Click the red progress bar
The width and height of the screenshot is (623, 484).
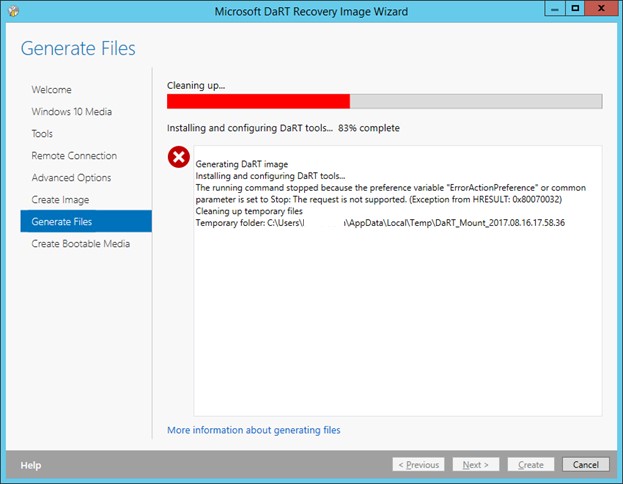point(258,101)
